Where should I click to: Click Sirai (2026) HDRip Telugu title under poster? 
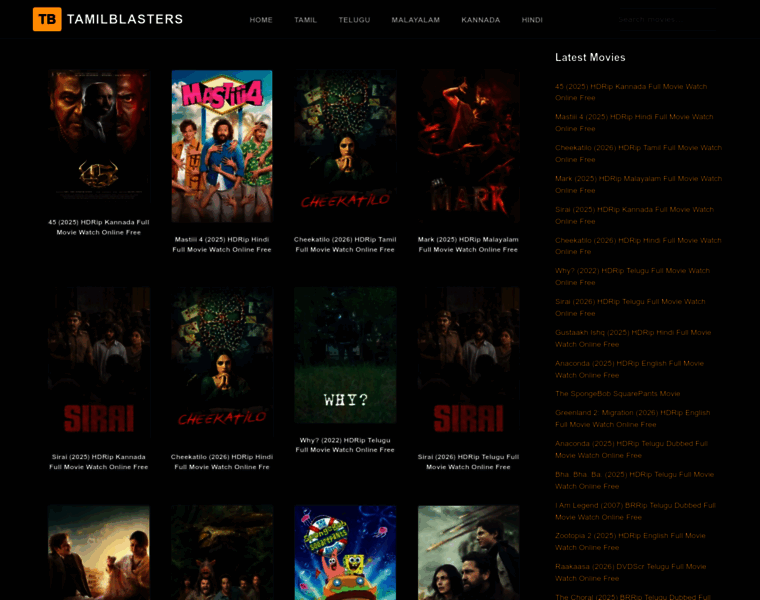click(x=468, y=462)
